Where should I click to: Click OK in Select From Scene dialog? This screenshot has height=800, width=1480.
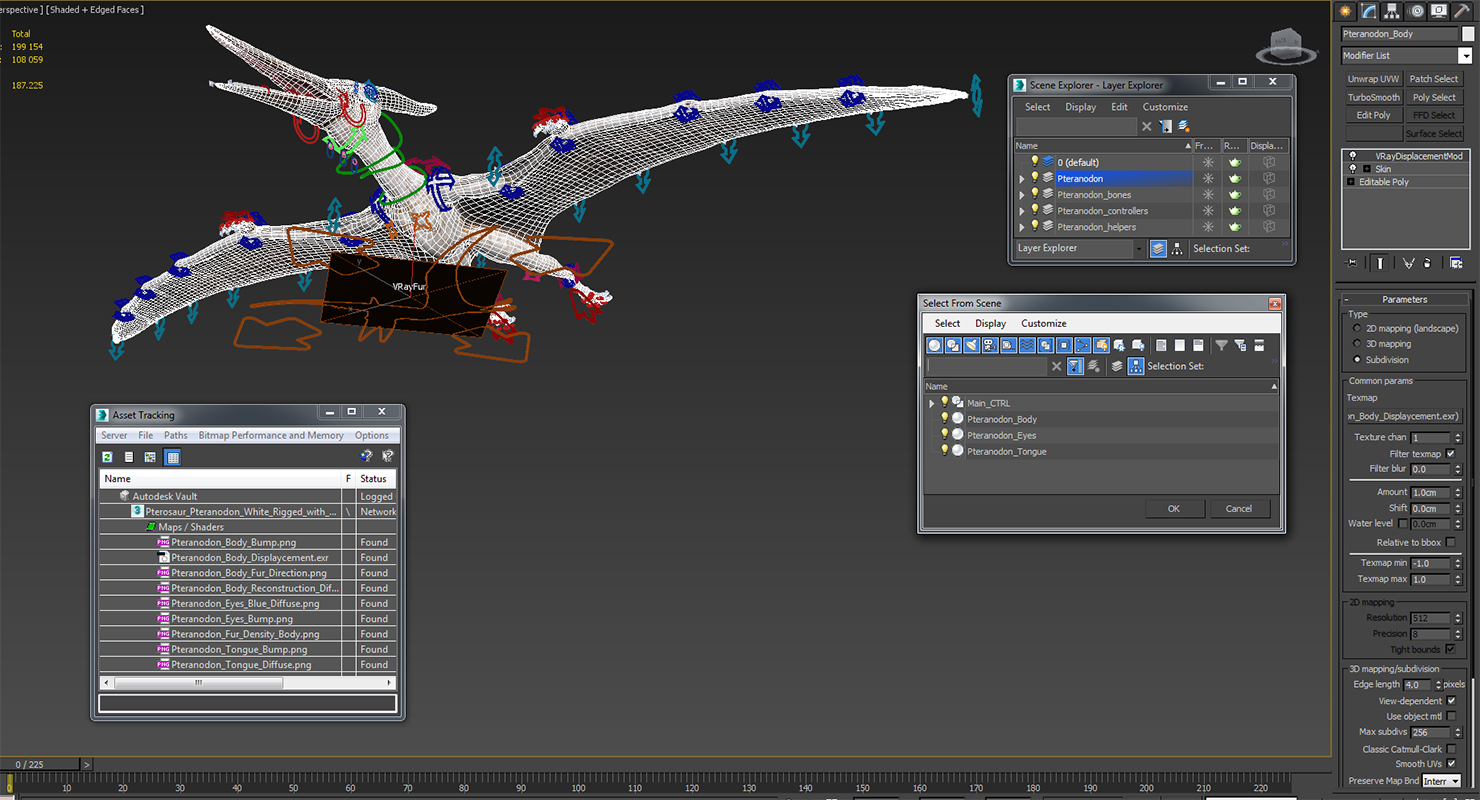click(x=1173, y=508)
